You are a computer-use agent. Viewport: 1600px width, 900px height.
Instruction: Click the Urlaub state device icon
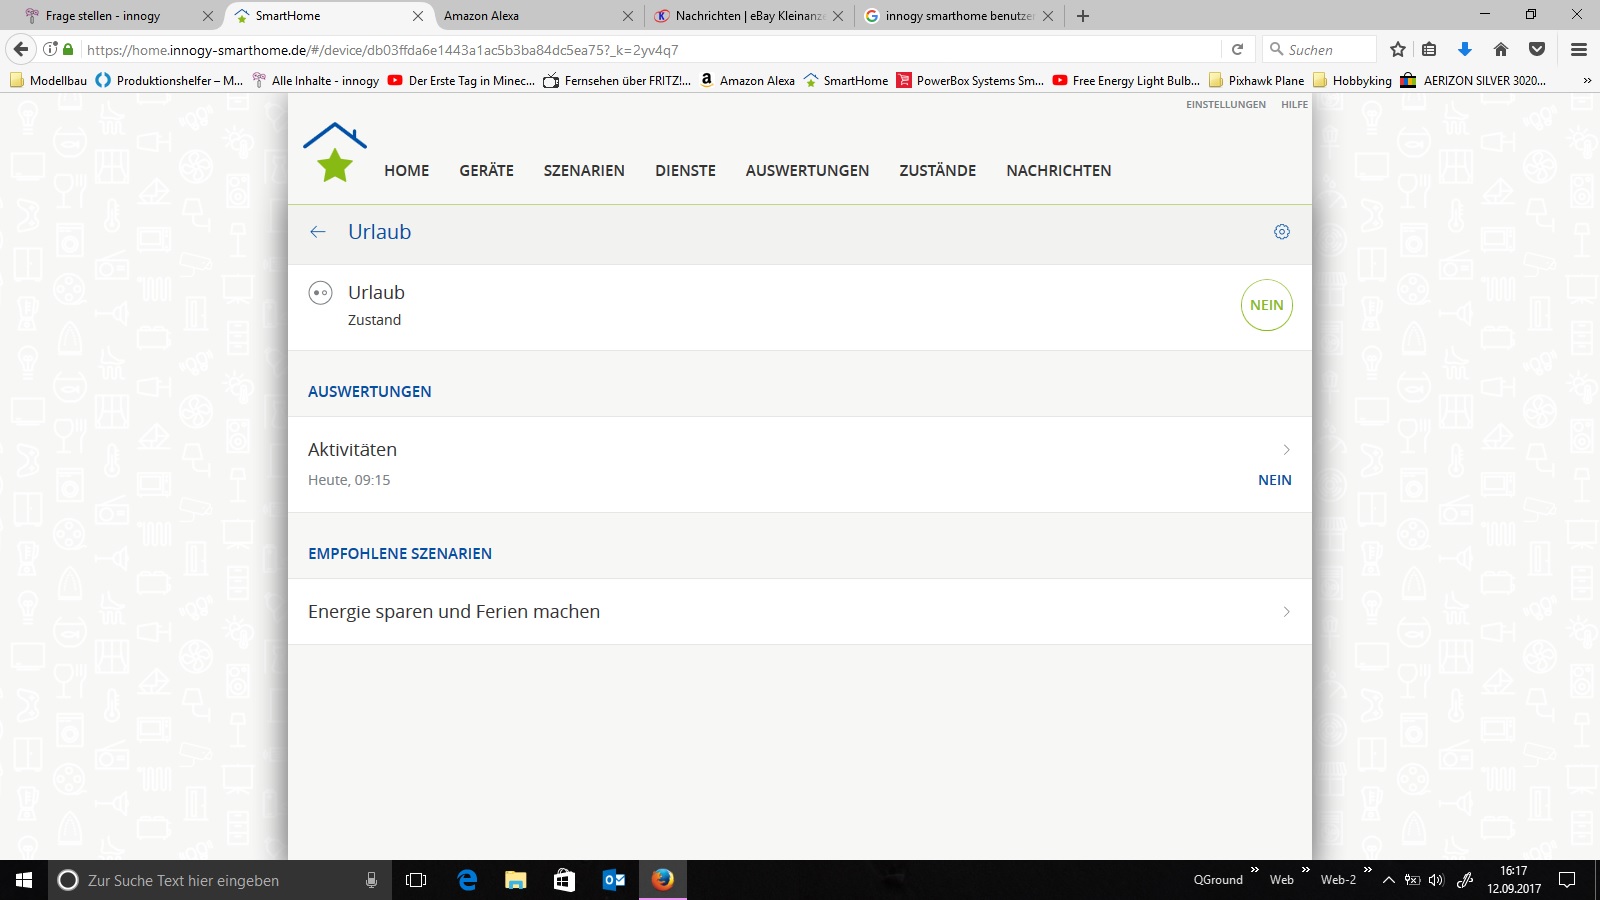320,293
